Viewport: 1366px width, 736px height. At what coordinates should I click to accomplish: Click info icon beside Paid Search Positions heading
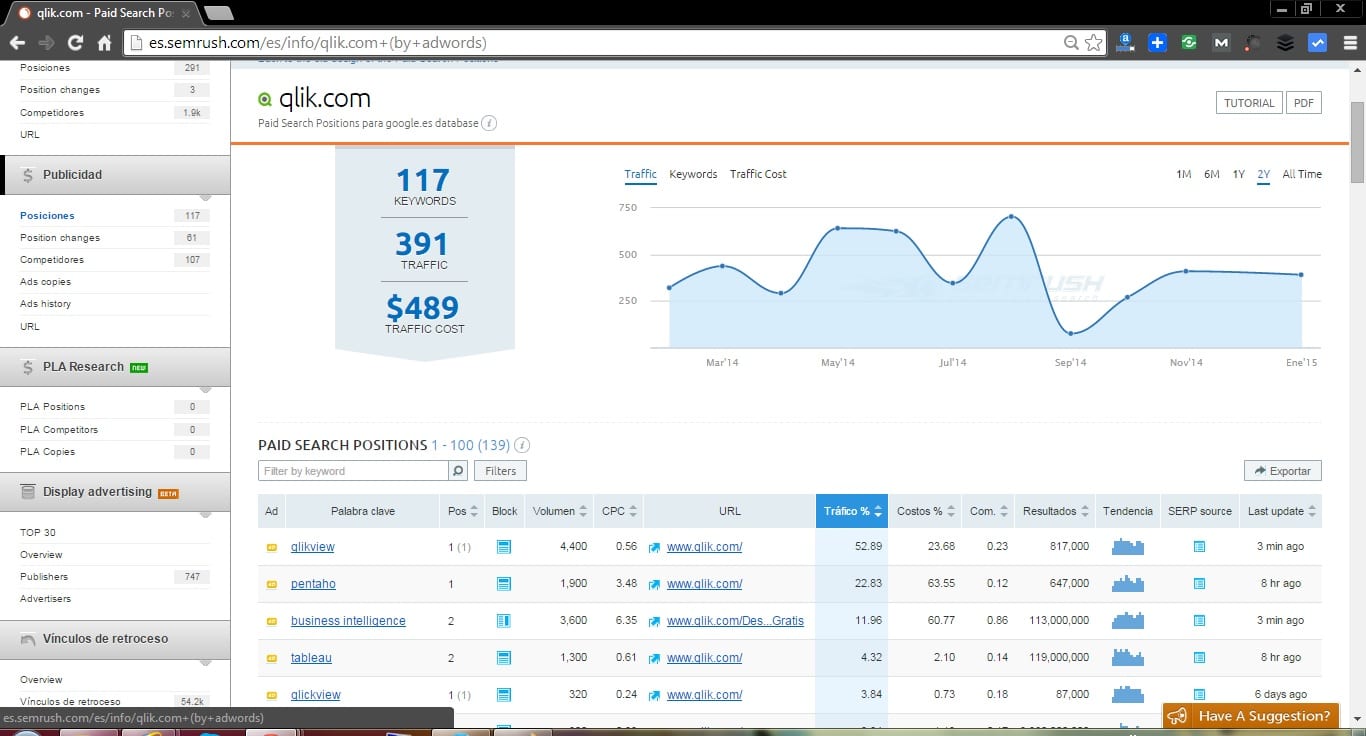(x=522, y=445)
